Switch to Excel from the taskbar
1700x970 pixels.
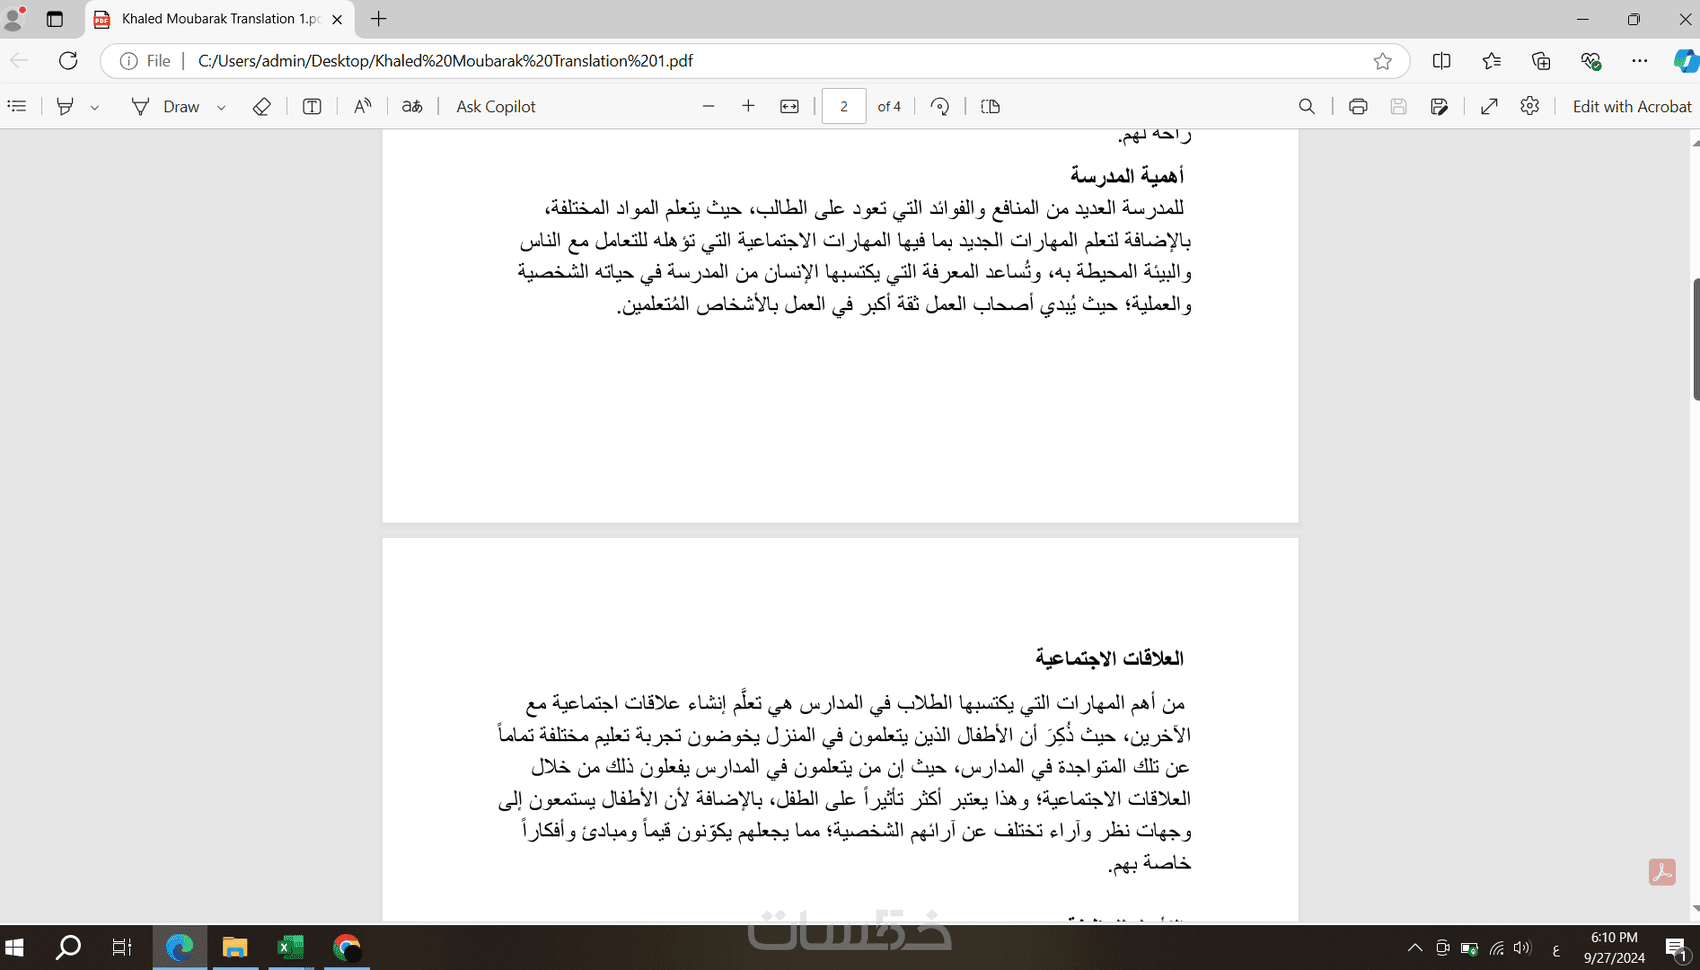[291, 947]
